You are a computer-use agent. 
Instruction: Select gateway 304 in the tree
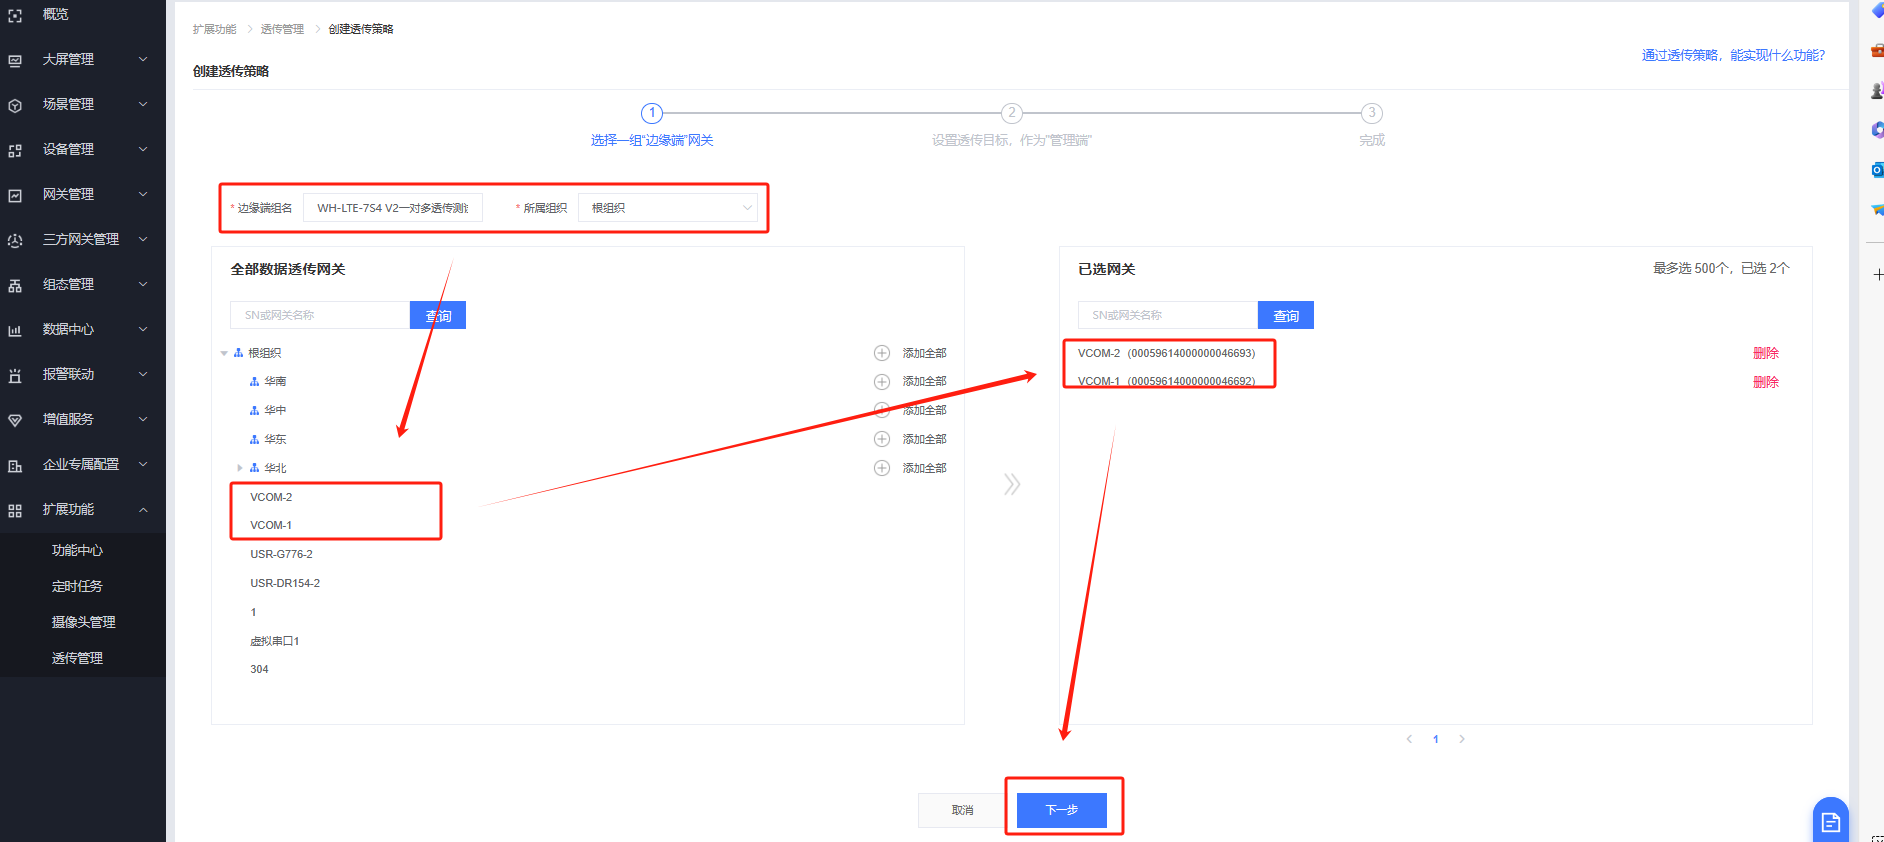259,669
